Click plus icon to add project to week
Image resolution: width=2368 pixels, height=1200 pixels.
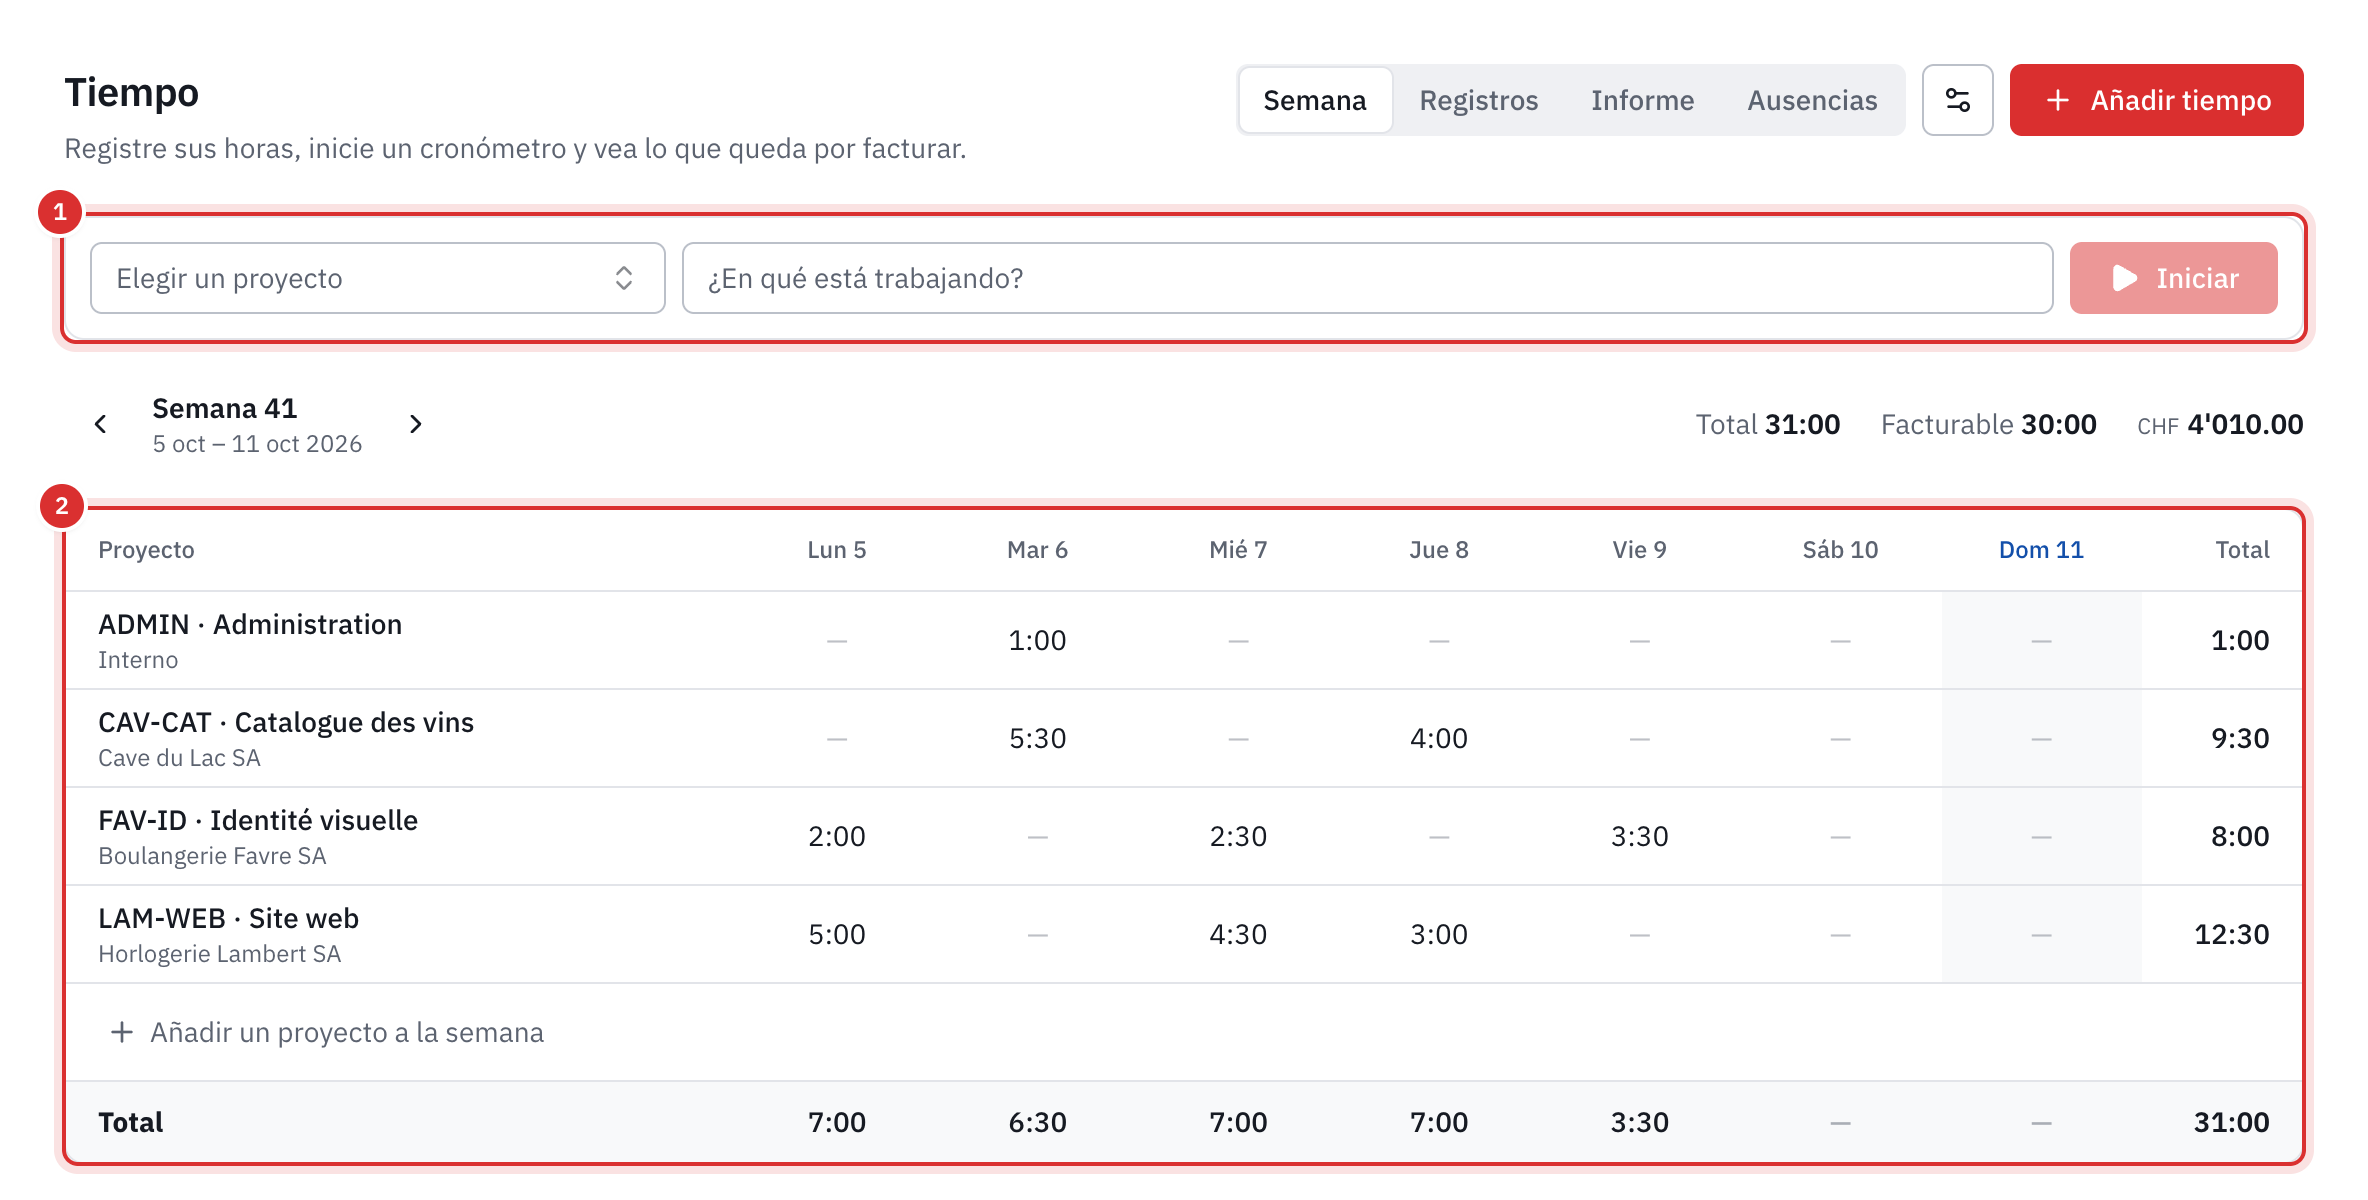pos(122,1032)
